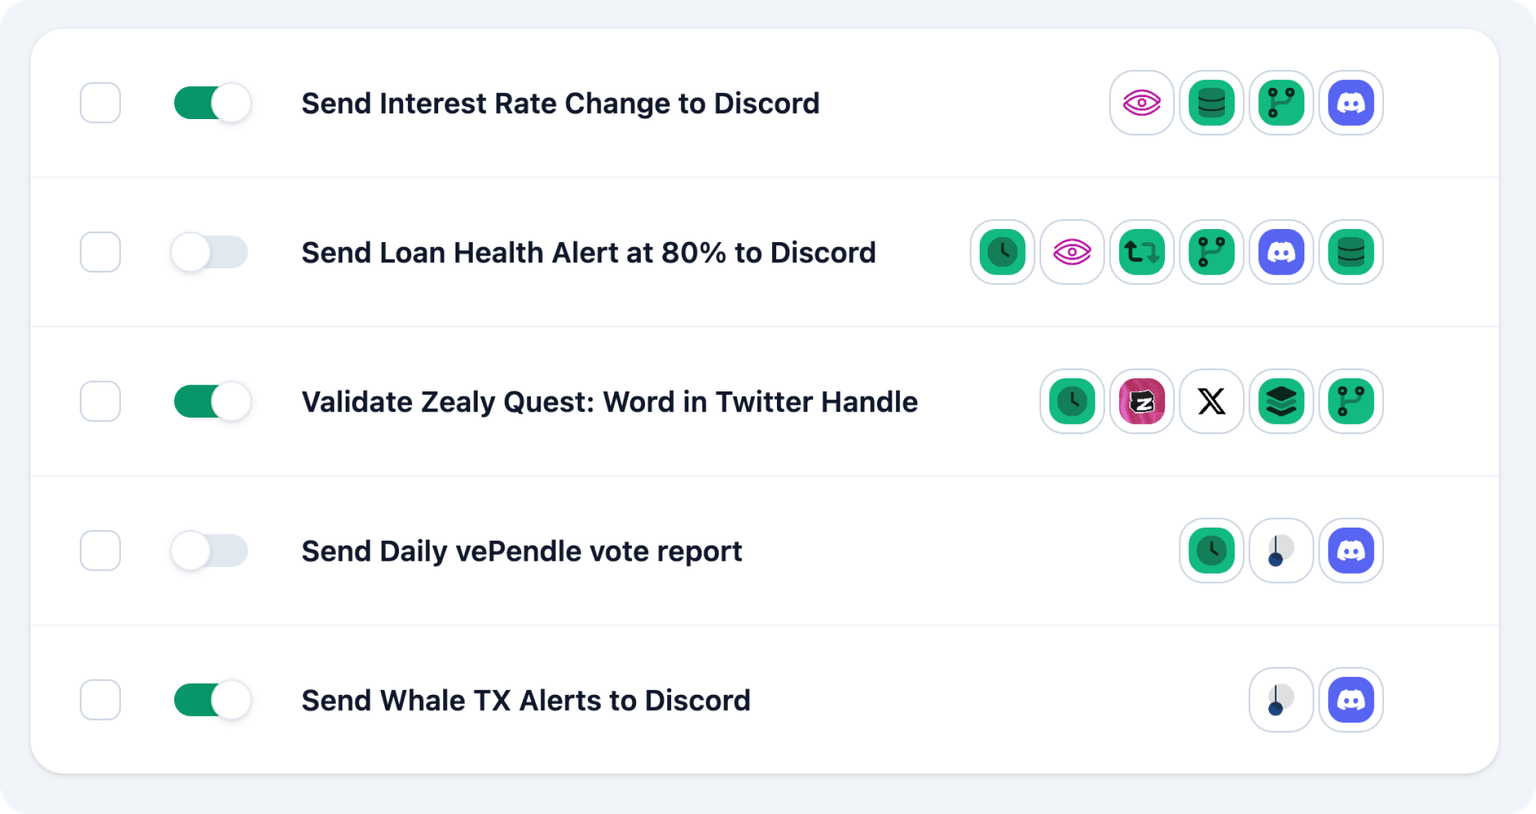
Task: Click the eye icon in Interest Rate row
Action: tap(1141, 103)
